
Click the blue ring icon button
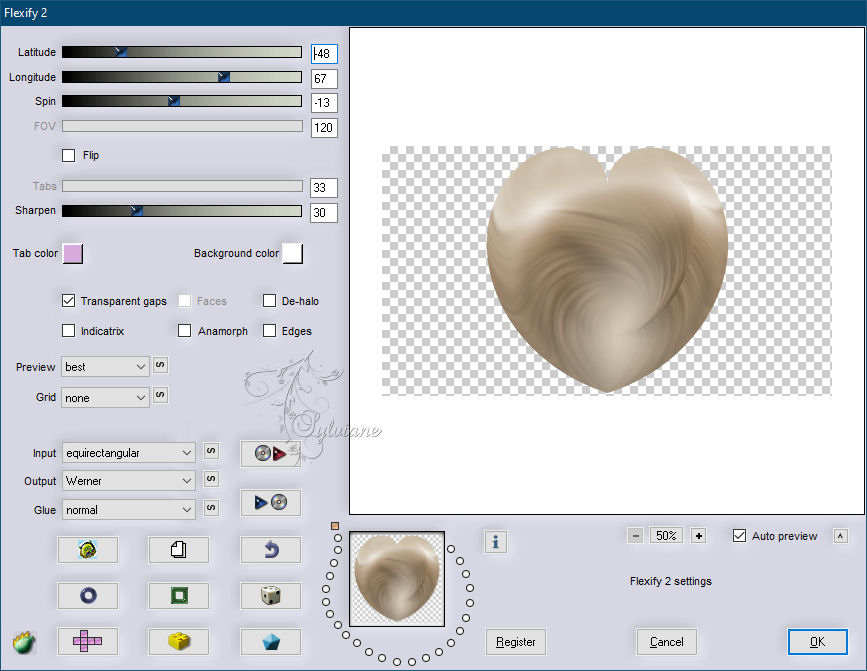[x=88, y=595]
